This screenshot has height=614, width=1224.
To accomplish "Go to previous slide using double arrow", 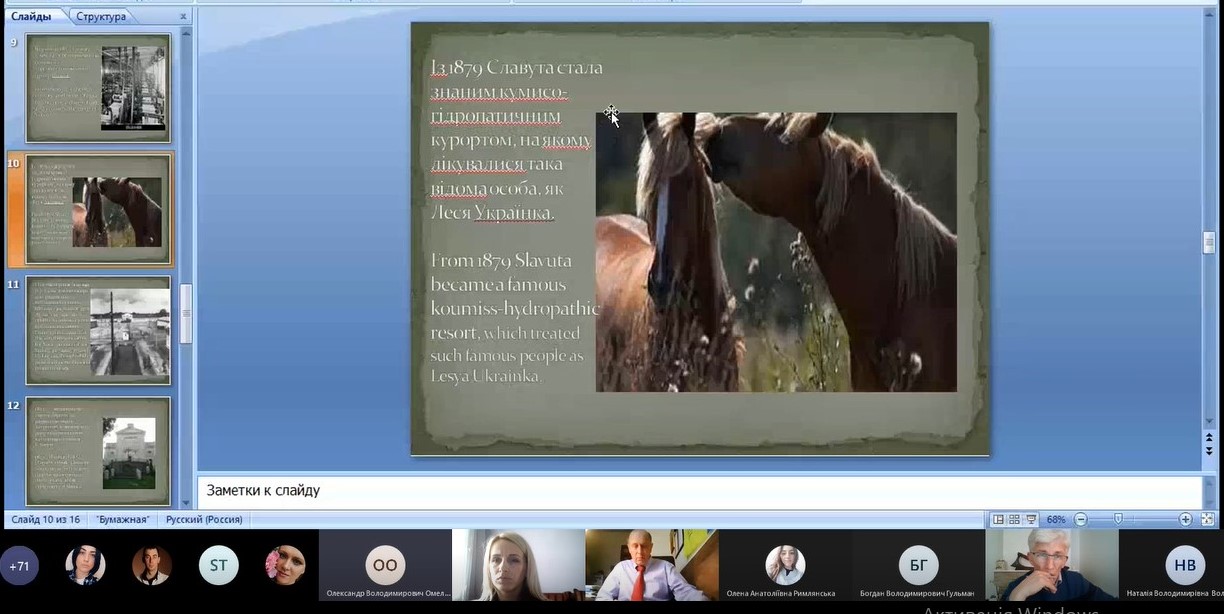I will coord(1209,438).
